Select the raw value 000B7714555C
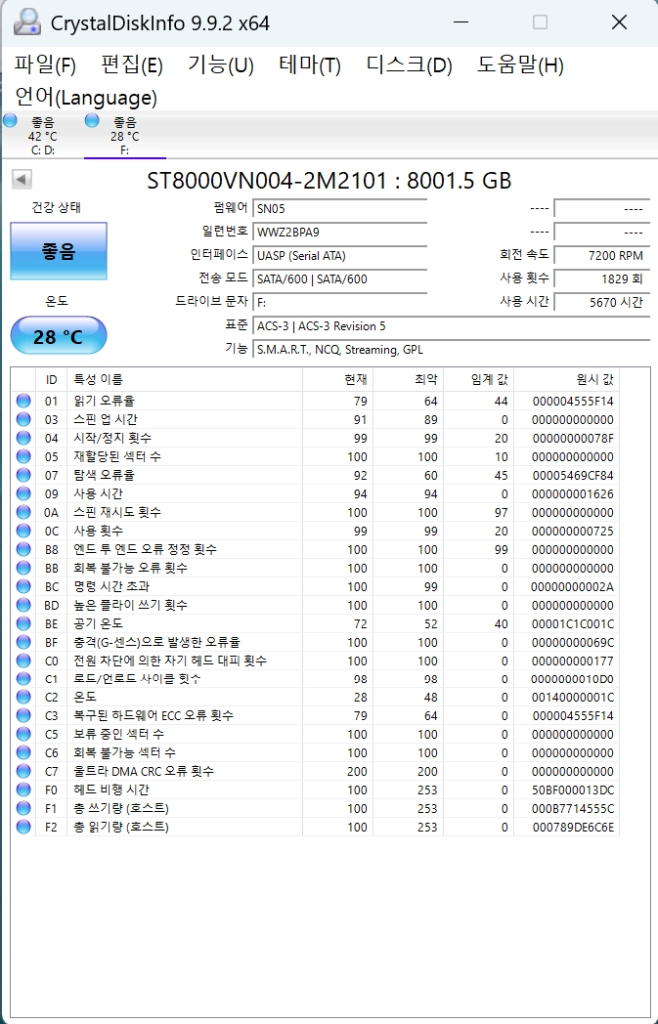This screenshot has width=658, height=1024. tap(573, 808)
